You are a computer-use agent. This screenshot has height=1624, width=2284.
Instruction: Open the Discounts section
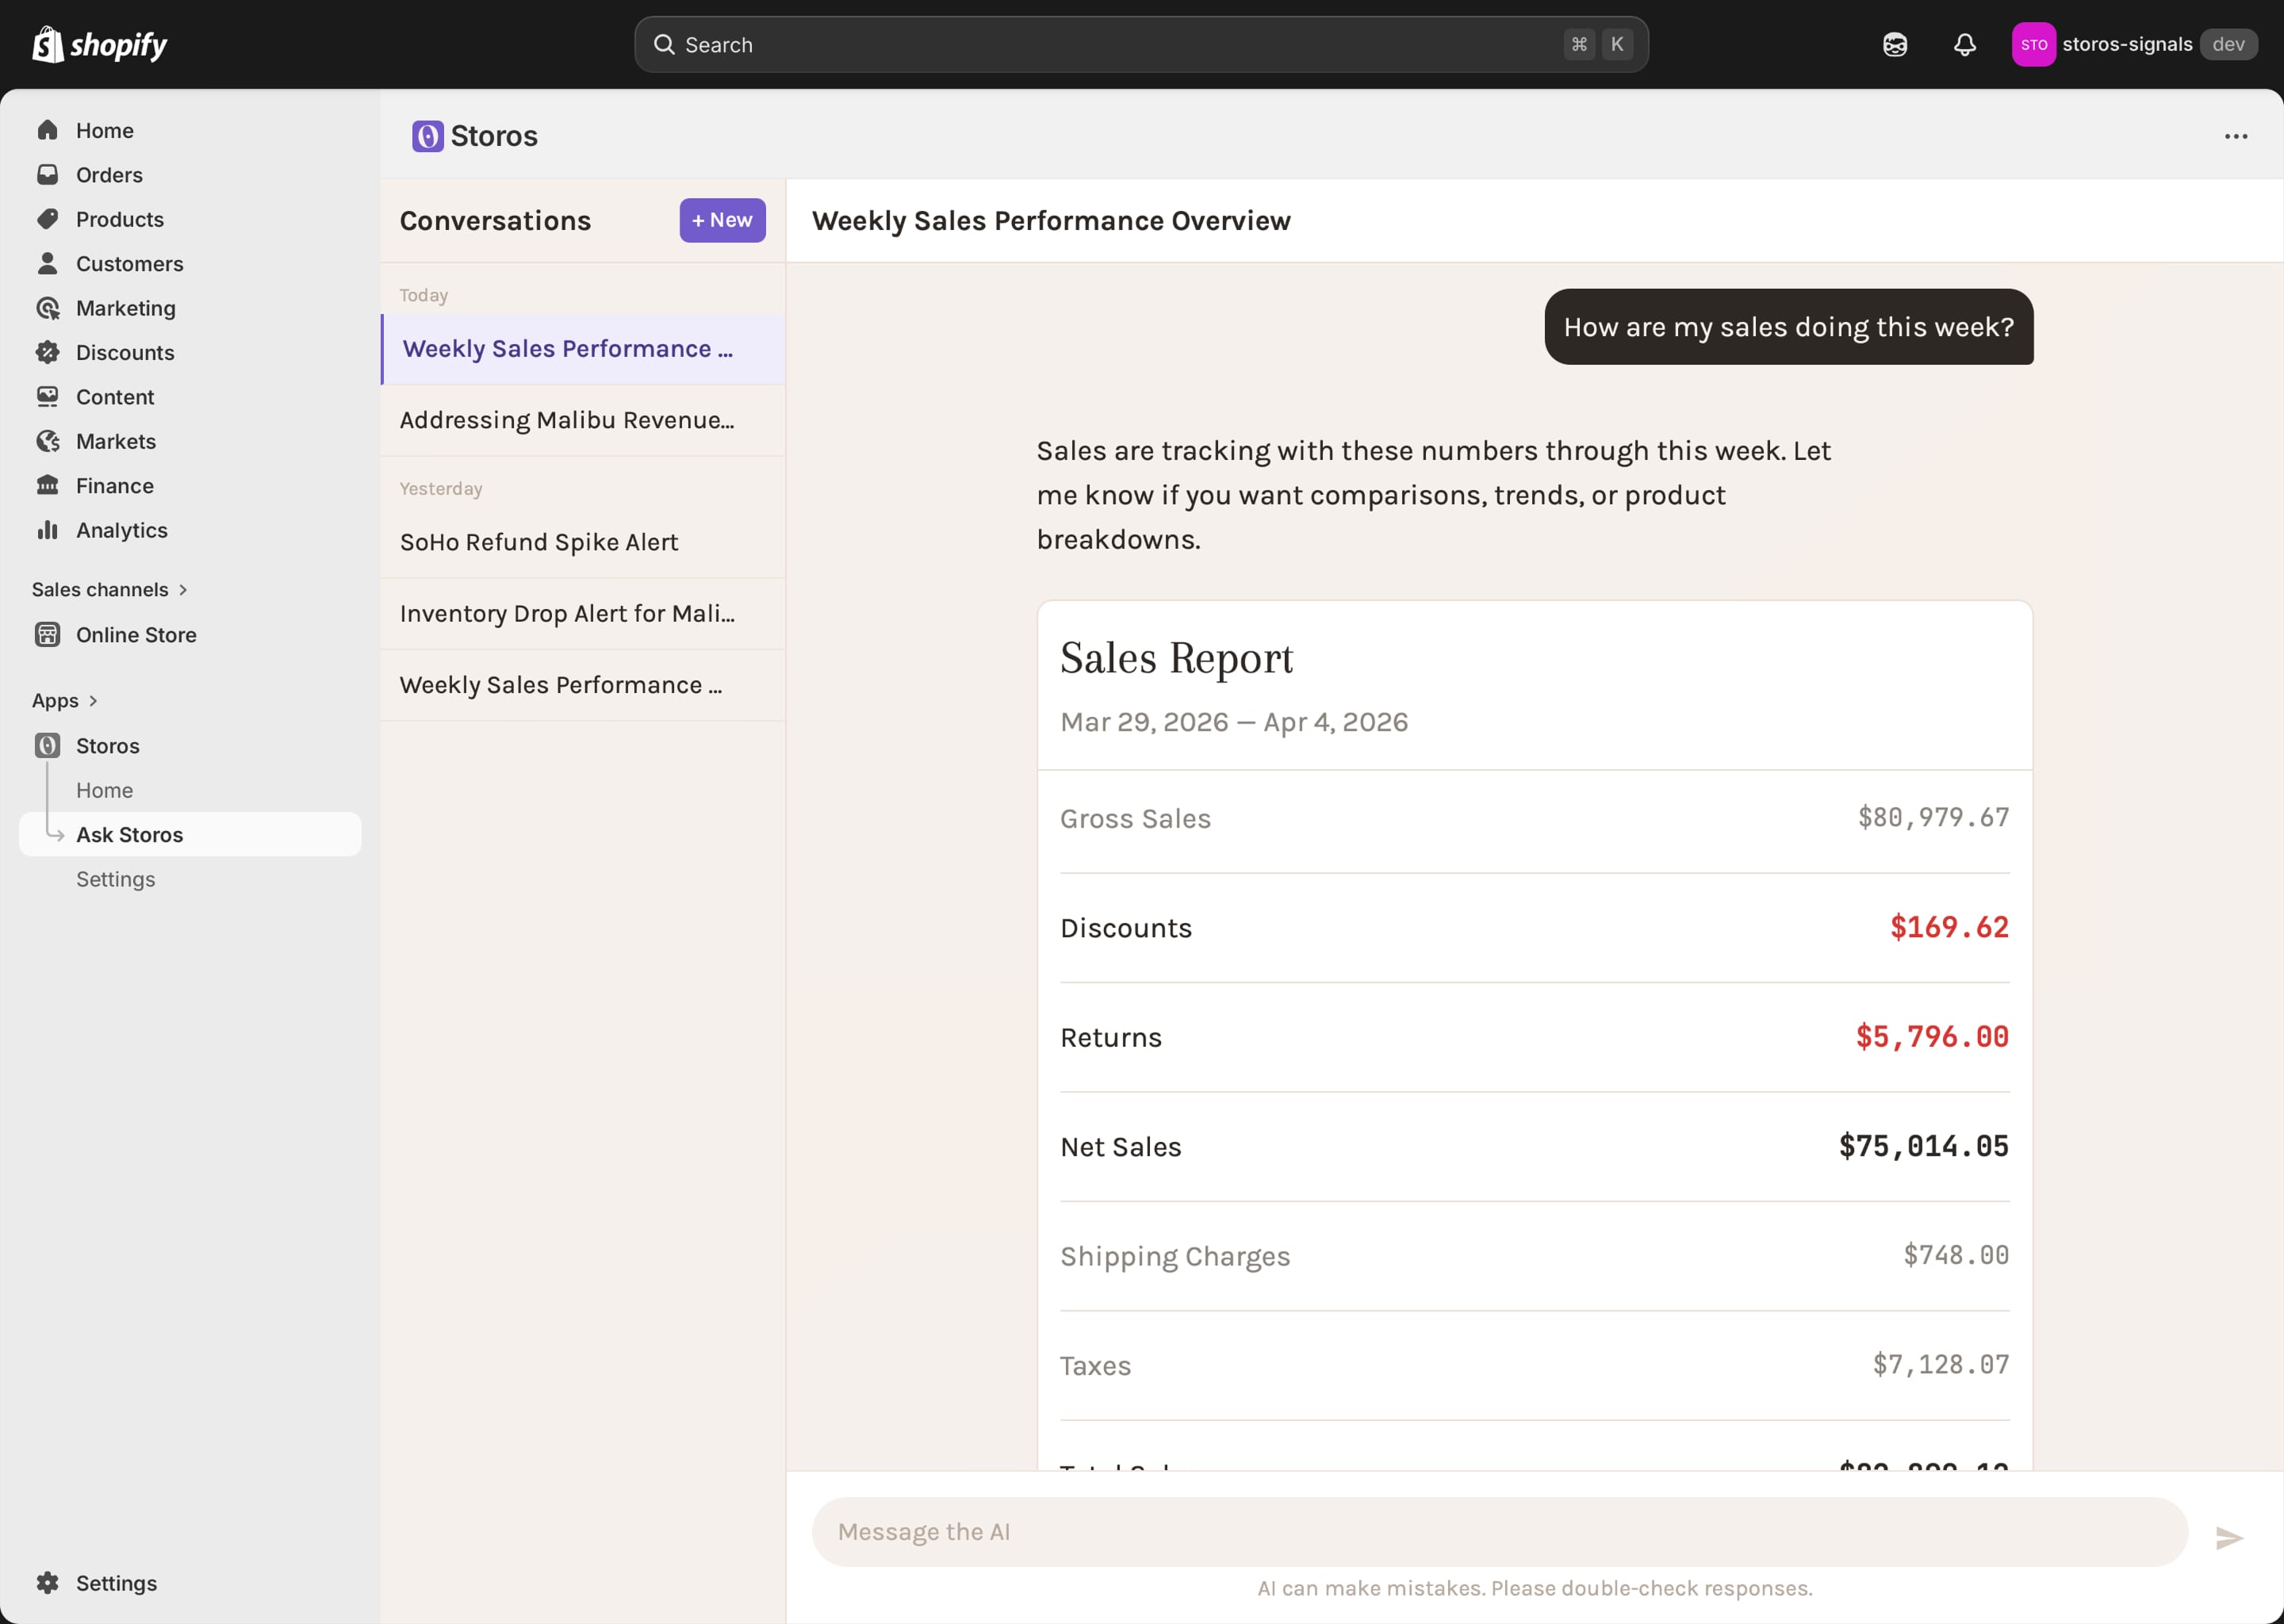tap(125, 352)
